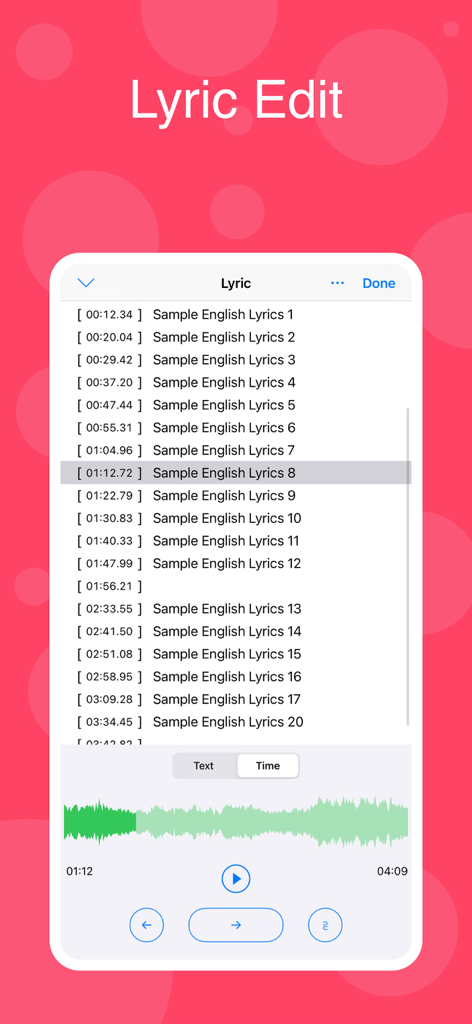
Task: Select the timestamp 01:12.72
Action: [109, 473]
